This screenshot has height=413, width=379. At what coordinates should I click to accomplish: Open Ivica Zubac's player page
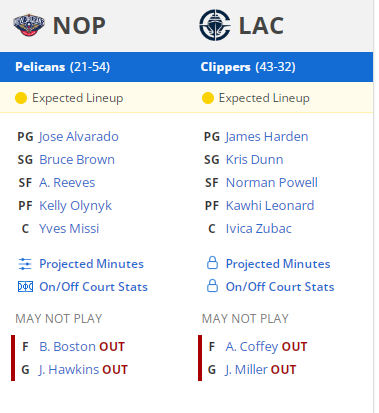click(259, 229)
